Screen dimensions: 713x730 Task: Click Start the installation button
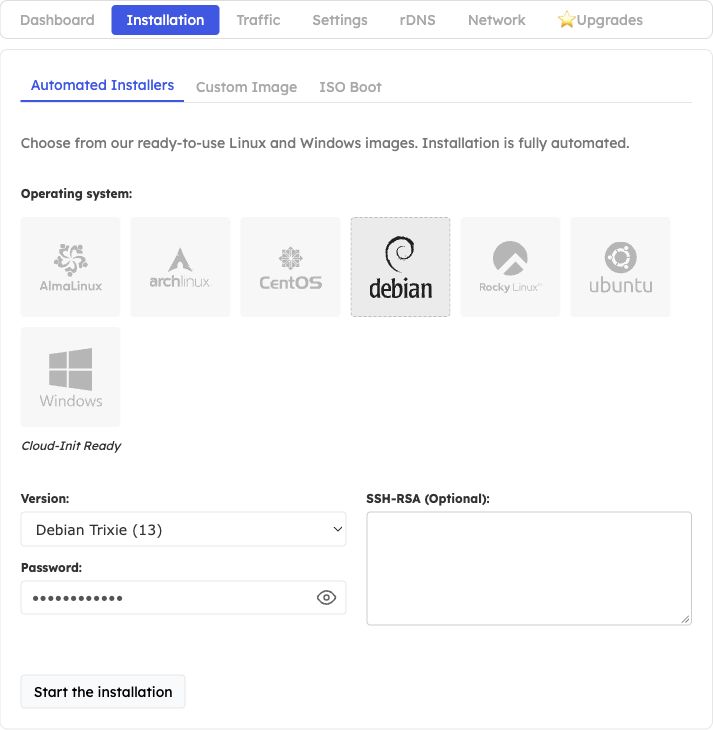103,692
